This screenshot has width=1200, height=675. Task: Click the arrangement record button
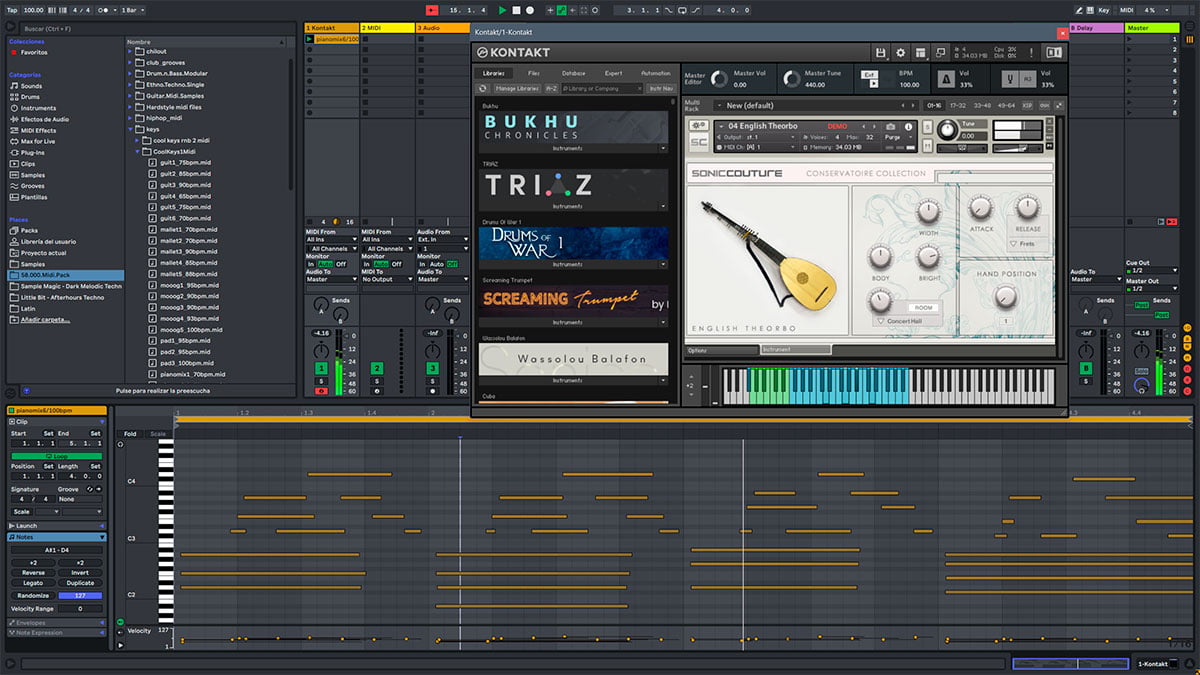pyautogui.click(x=530, y=10)
